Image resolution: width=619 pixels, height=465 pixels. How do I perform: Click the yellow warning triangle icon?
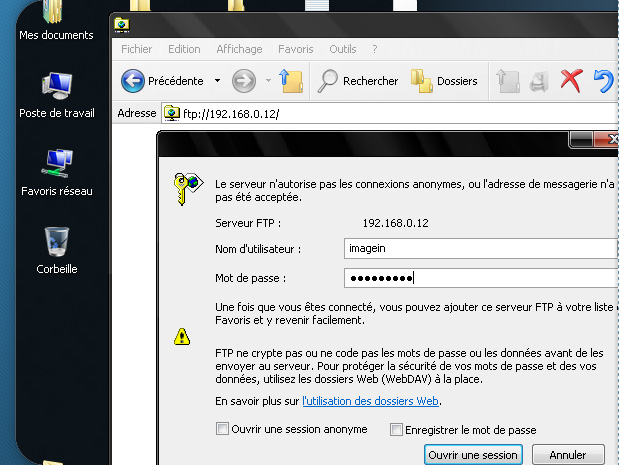[x=182, y=337]
